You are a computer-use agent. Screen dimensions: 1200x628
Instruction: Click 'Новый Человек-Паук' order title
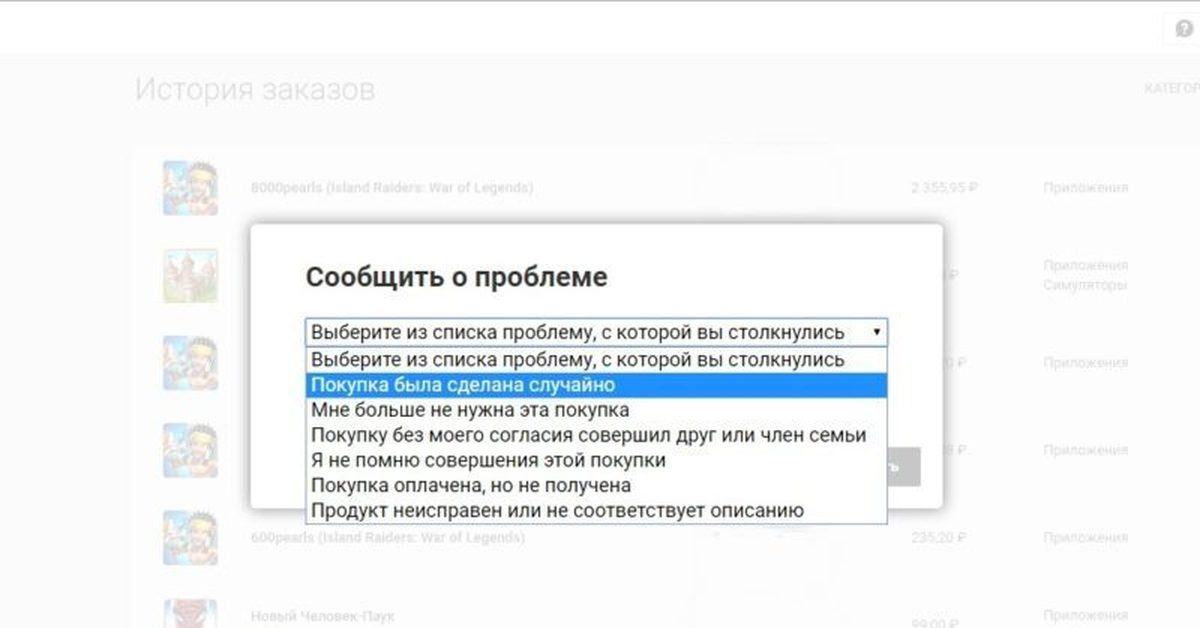(322, 616)
